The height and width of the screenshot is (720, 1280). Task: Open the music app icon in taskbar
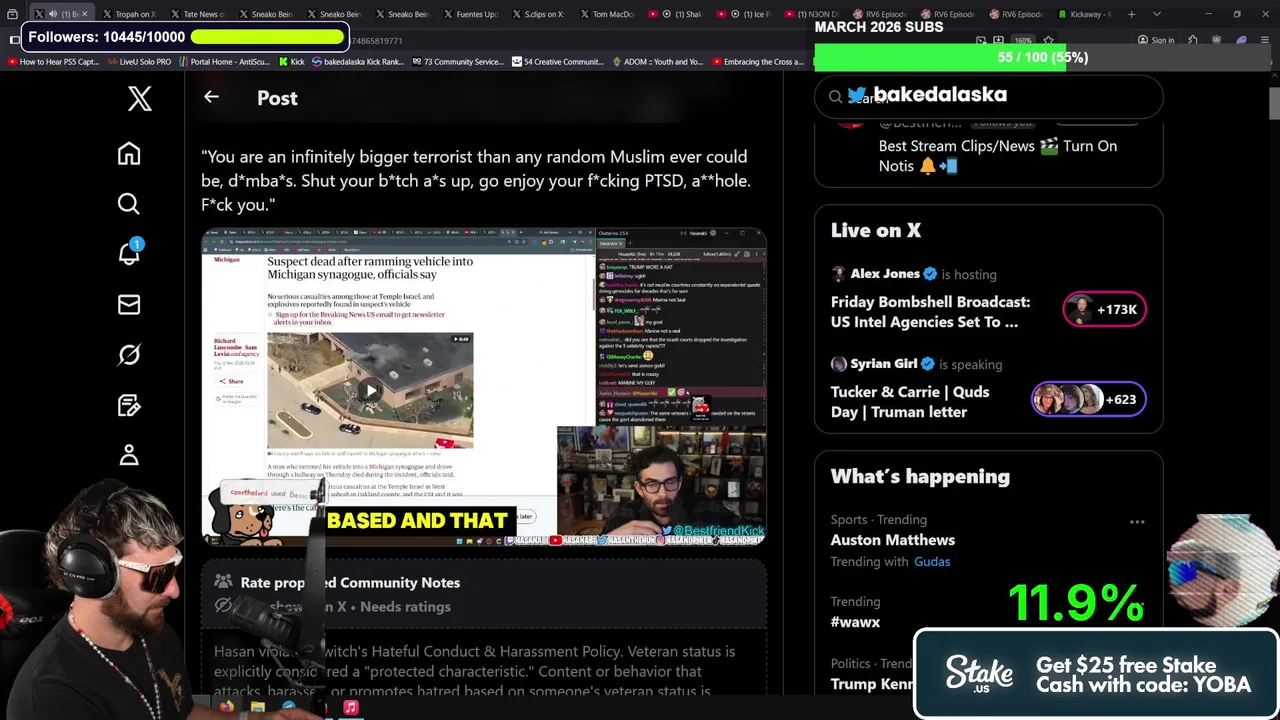[351, 708]
